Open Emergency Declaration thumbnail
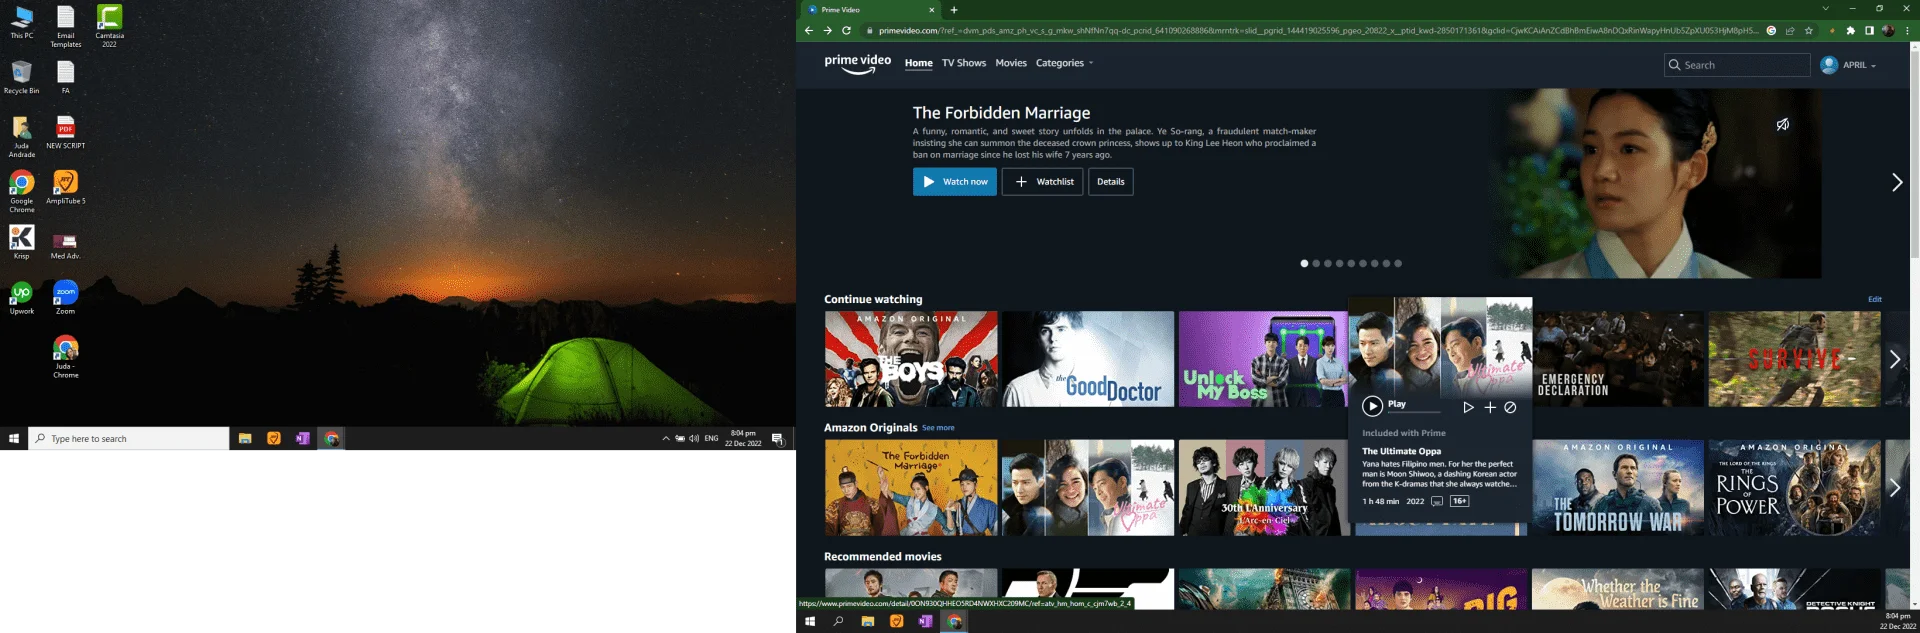The width and height of the screenshot is (1920, 633). point(1618,359)
